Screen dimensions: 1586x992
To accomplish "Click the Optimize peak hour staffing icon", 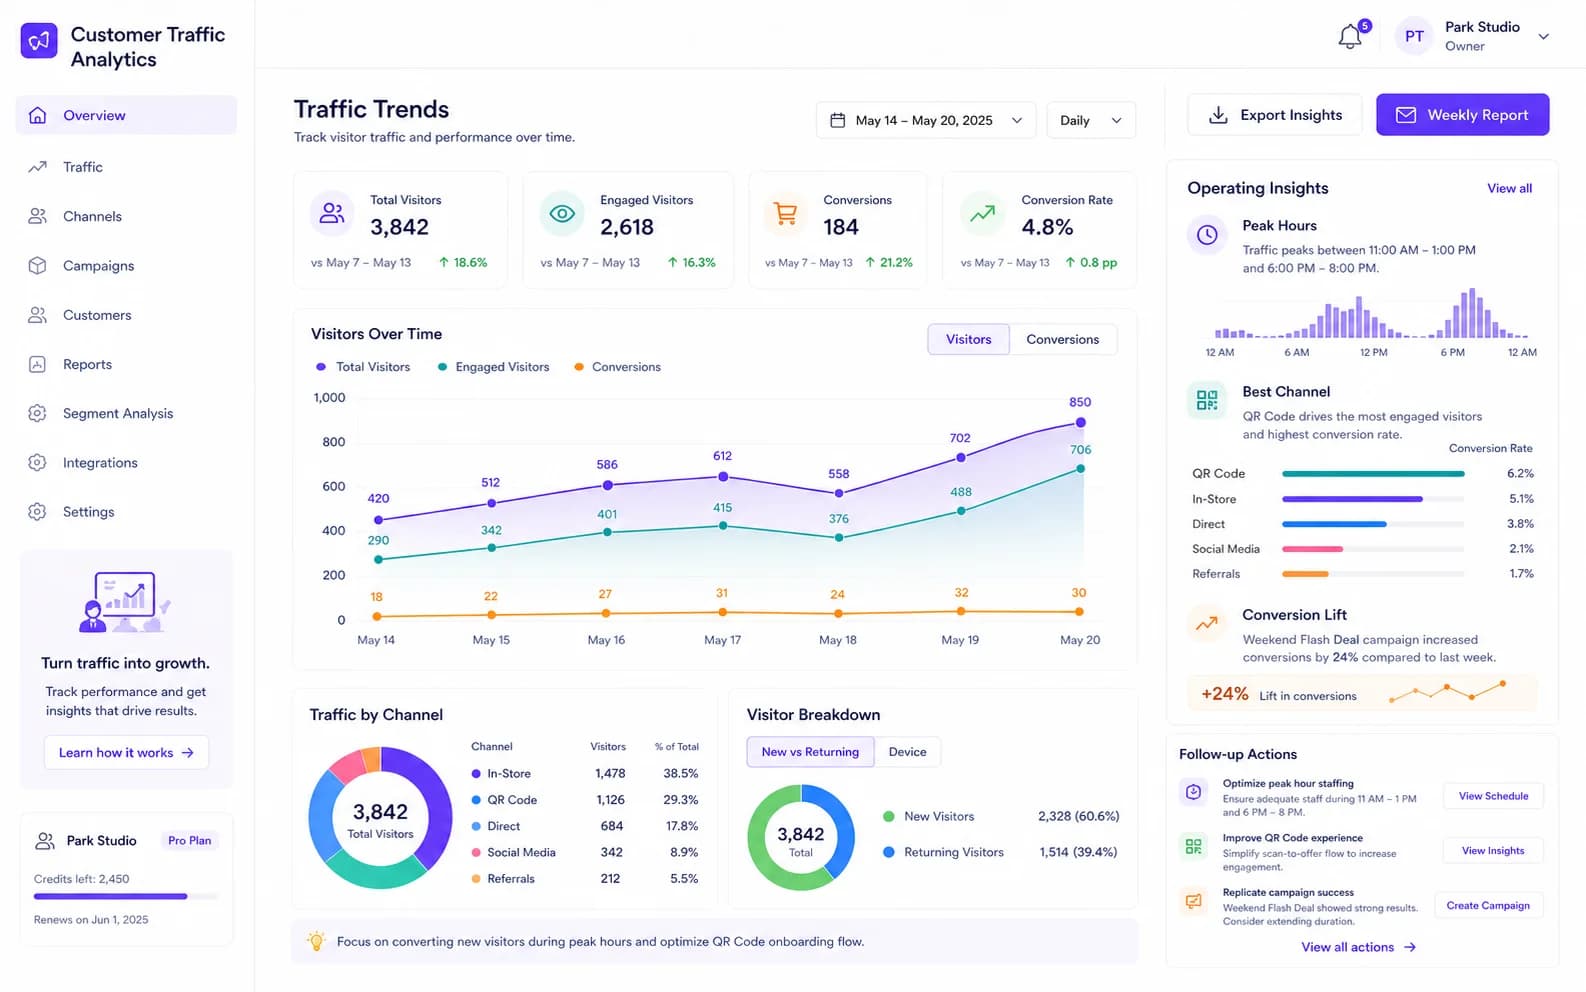I will point(1193,792).
